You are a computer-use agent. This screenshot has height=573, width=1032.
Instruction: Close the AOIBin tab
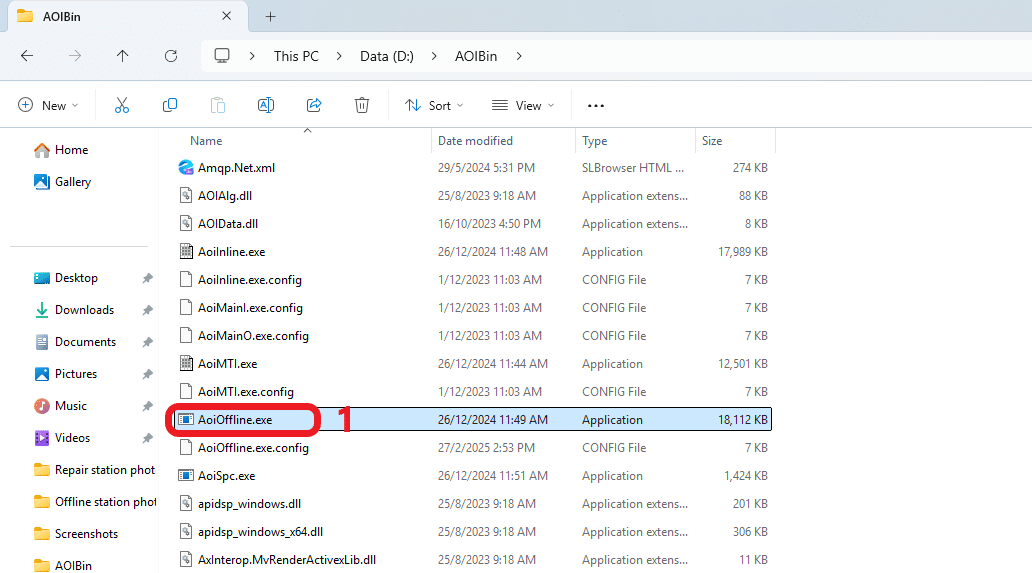[226, 16]
